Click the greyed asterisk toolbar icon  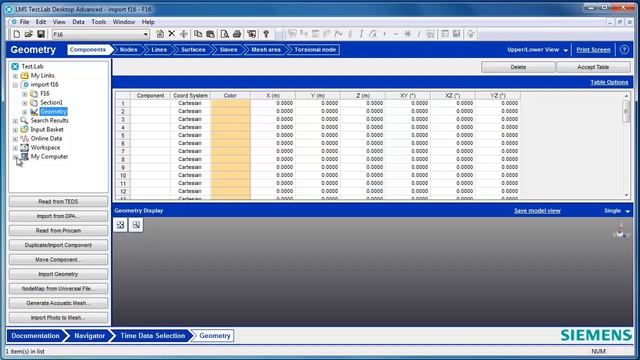pyautogui.click(x=407, y=34)
